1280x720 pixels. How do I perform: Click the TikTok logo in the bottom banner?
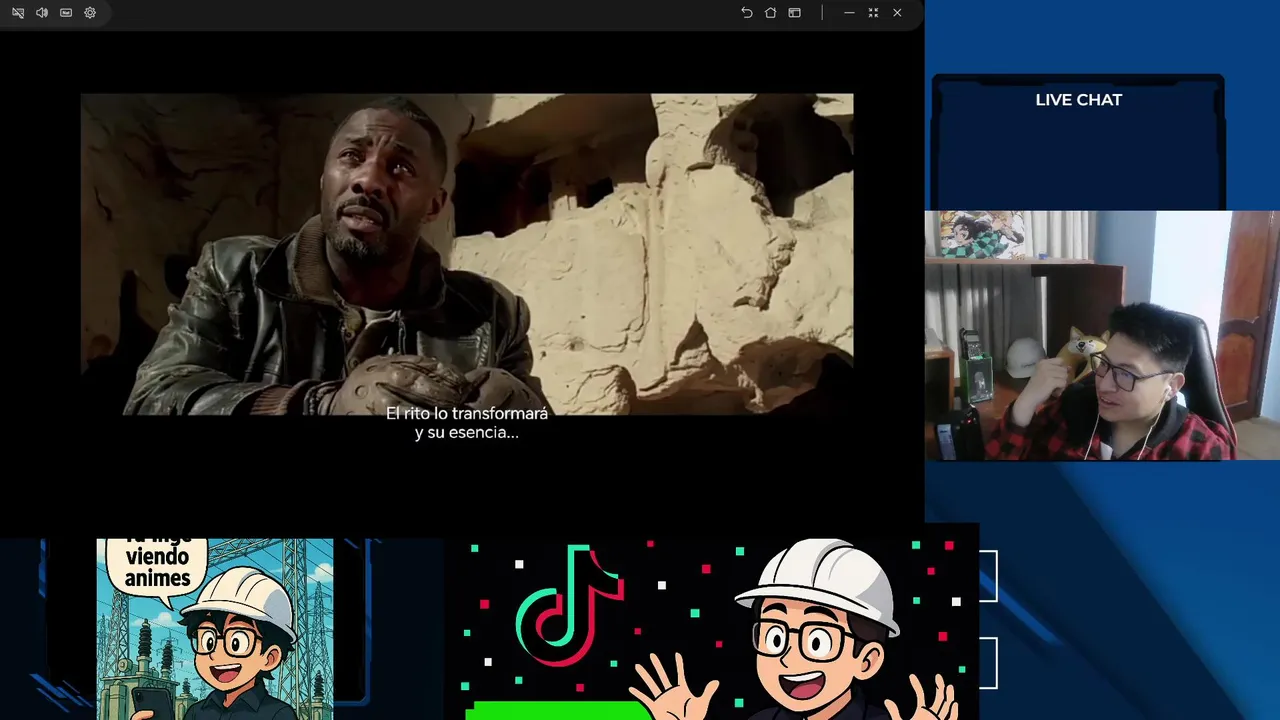(x=569, y=604)
